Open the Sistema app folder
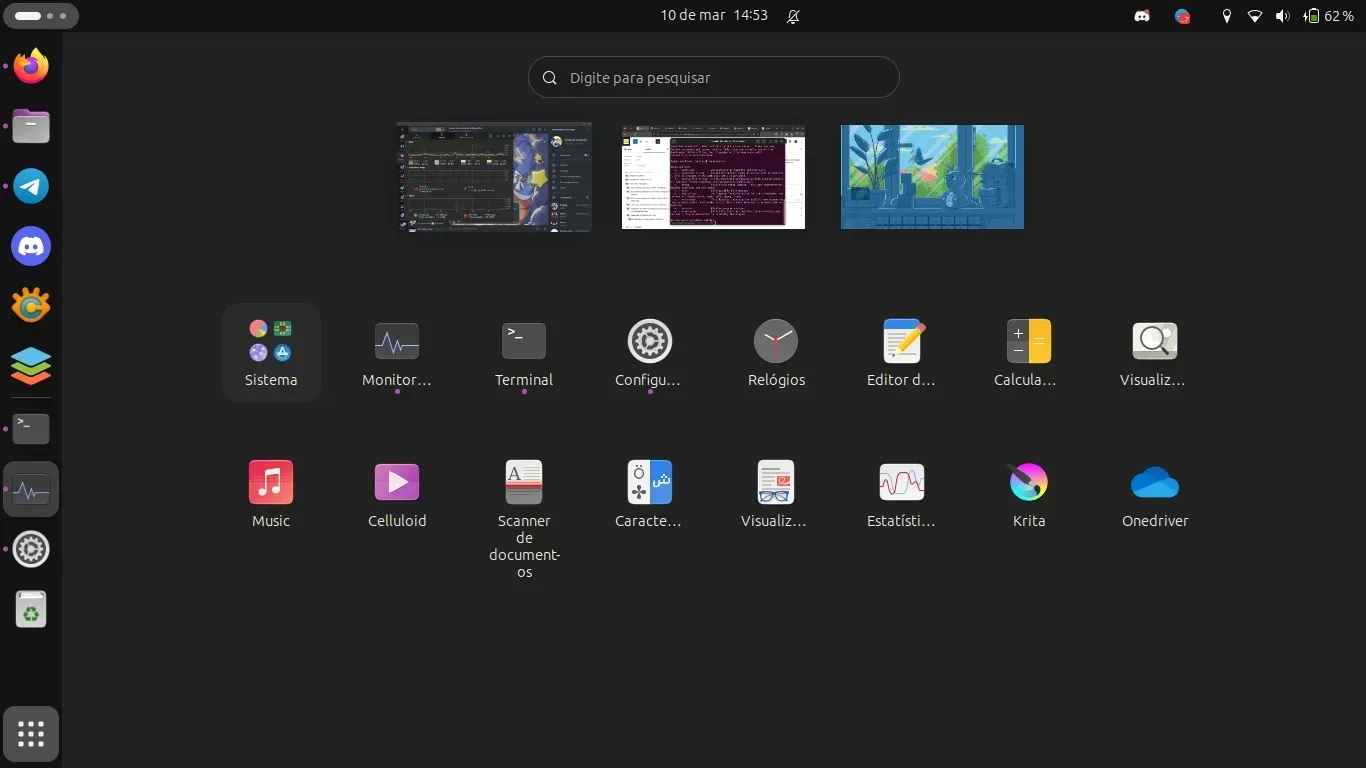Image resolution: width=1366 pixels, height=768 pixels. coord(271,352)
